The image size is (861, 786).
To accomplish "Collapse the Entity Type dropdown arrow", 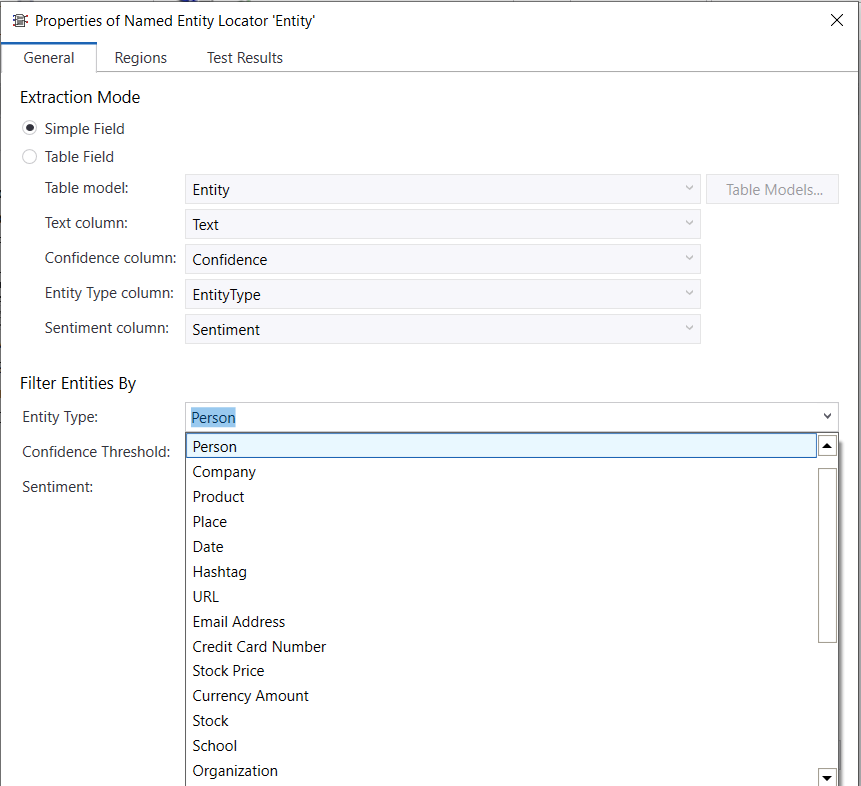I will tap(827, 417).
